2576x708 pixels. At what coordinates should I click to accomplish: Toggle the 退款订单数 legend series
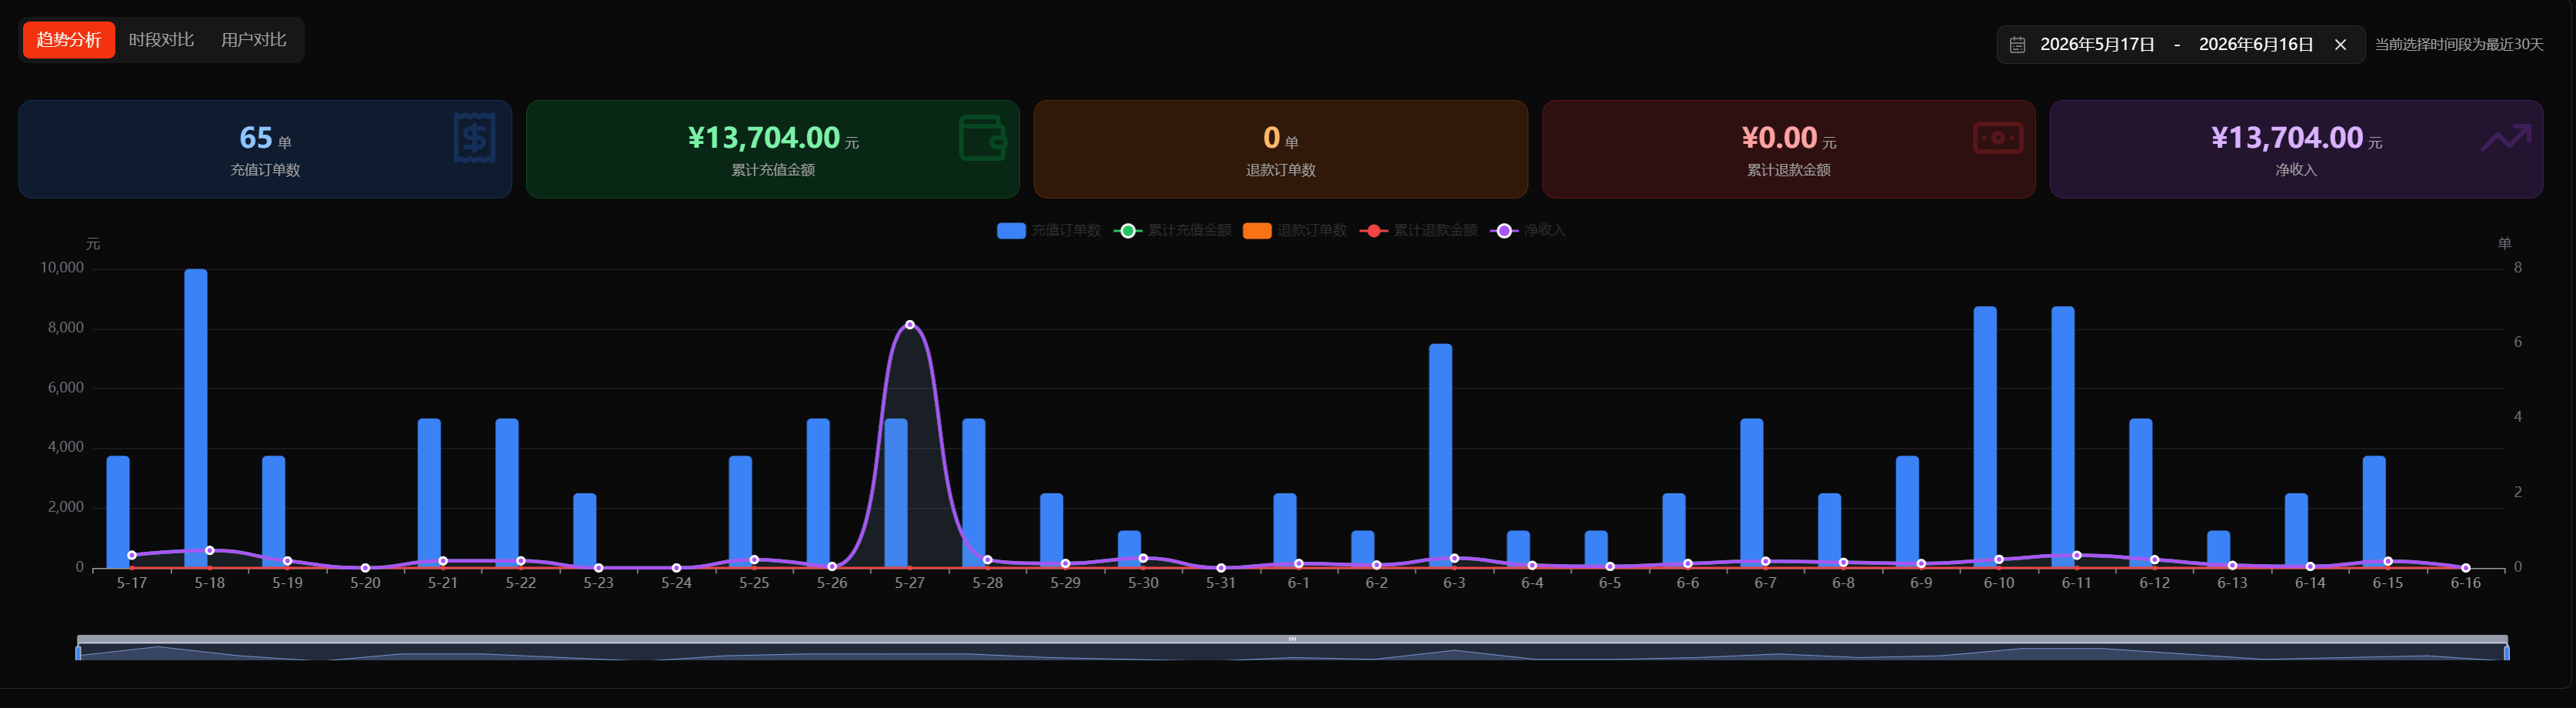pos(1294,231)
